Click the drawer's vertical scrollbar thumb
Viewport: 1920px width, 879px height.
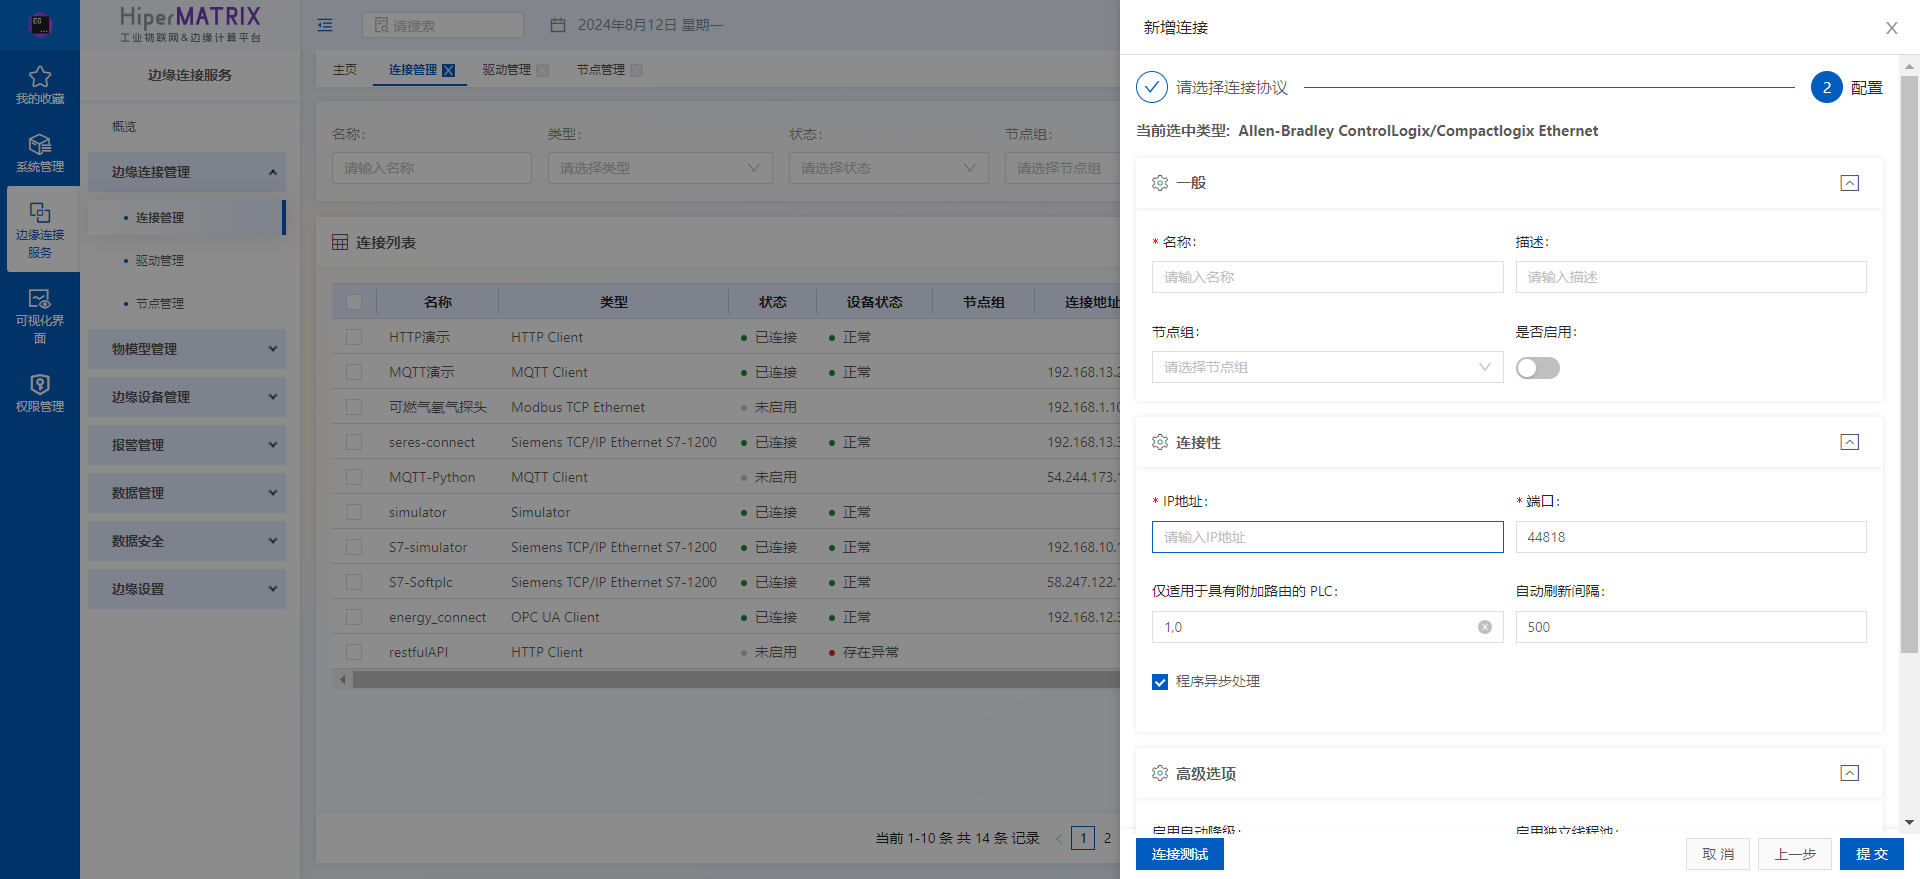click(1909, 365)
